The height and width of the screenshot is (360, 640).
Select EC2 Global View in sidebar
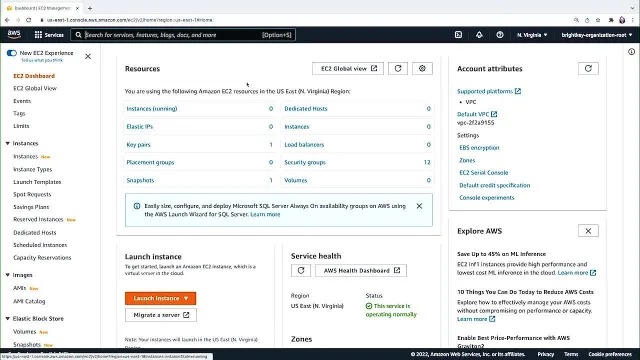pyautogui.click(x=35, y=88)
